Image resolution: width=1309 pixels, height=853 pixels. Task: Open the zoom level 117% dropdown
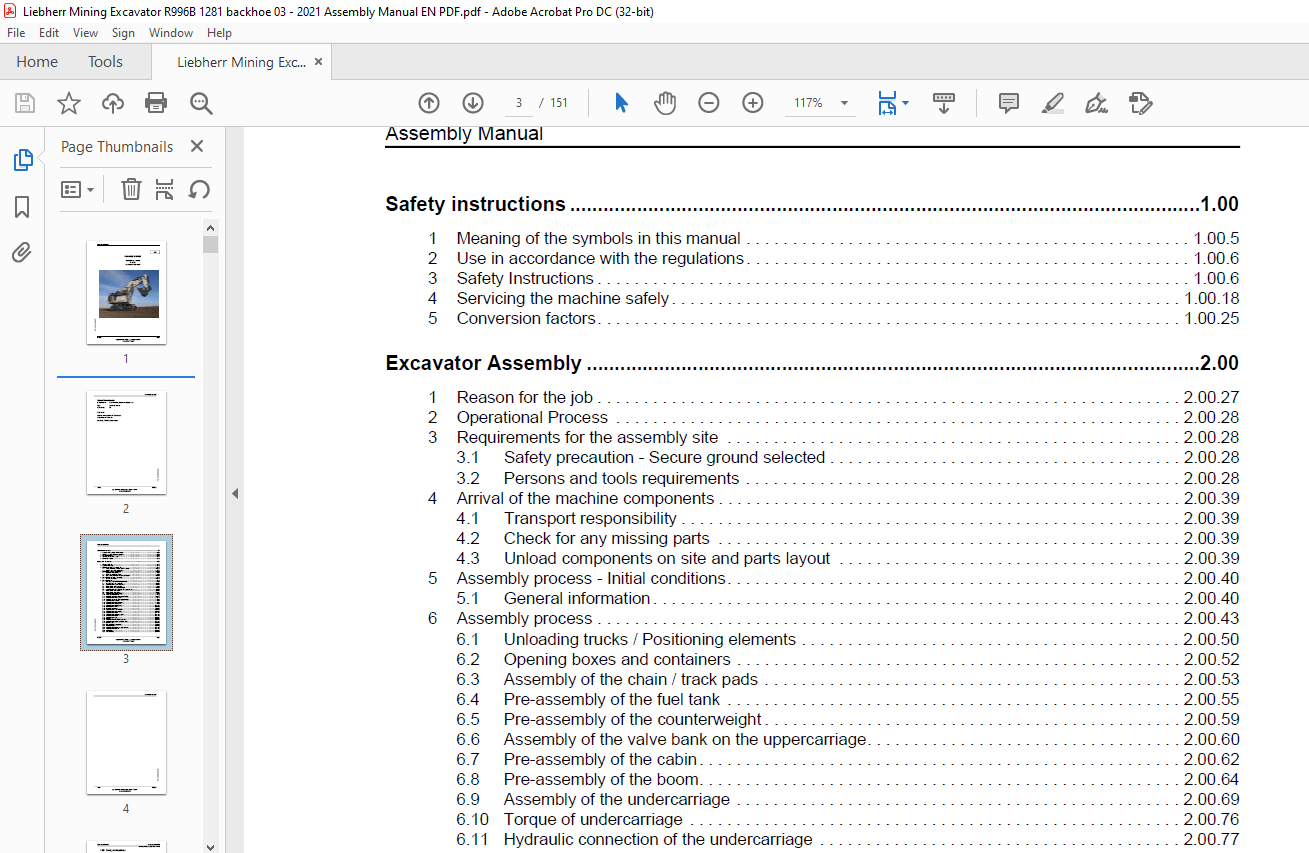[x=844, y=103]
